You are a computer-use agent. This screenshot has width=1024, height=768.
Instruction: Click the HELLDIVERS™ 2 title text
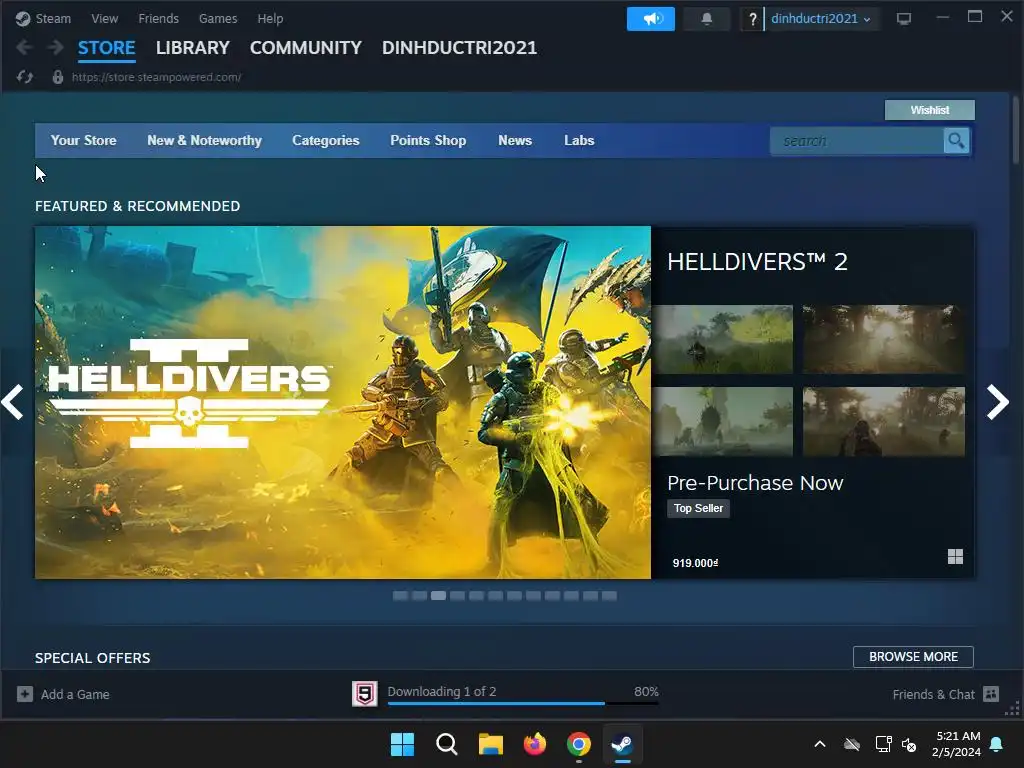[758, 262]
